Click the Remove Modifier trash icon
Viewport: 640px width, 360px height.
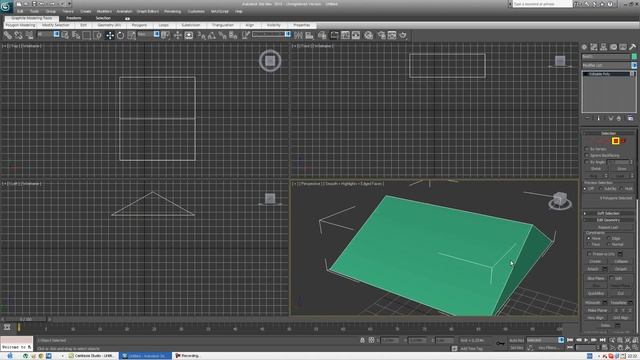tap(619, 118)
